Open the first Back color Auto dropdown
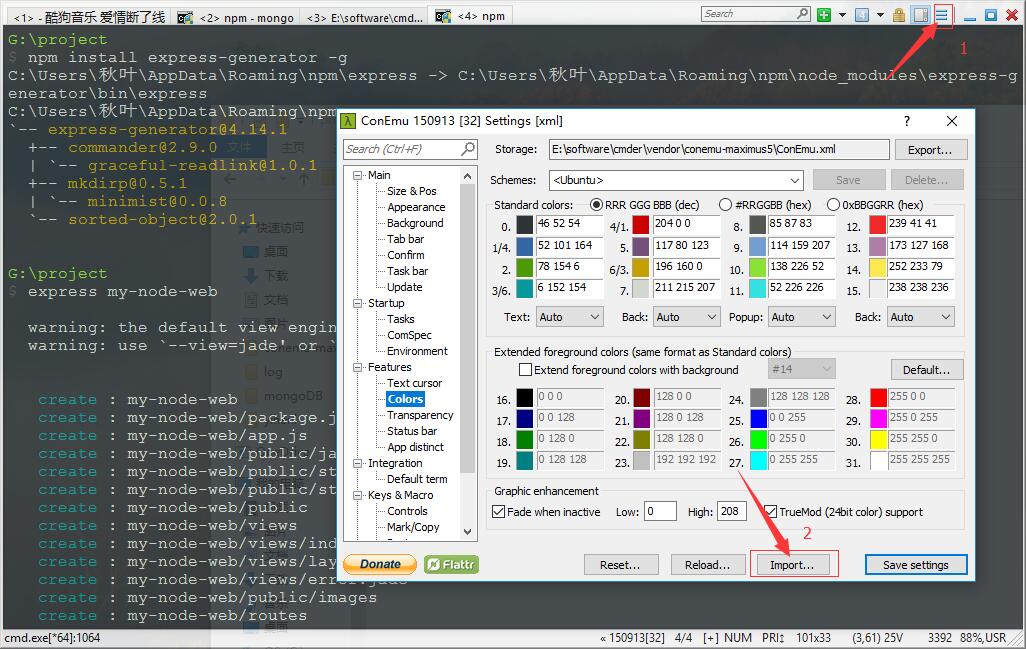1026x649 pixels. (x=686, y=317)
